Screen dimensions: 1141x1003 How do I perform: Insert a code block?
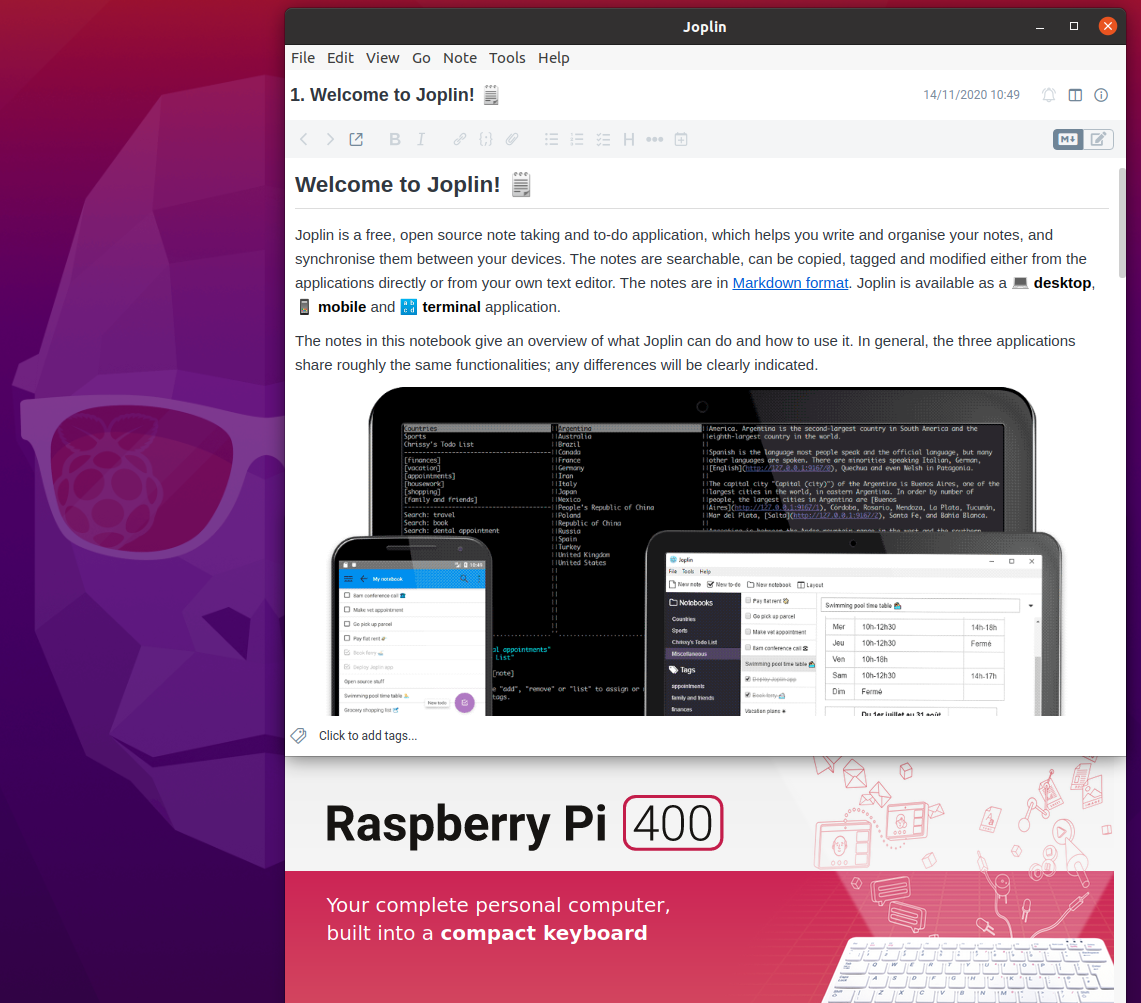(485, 139)
